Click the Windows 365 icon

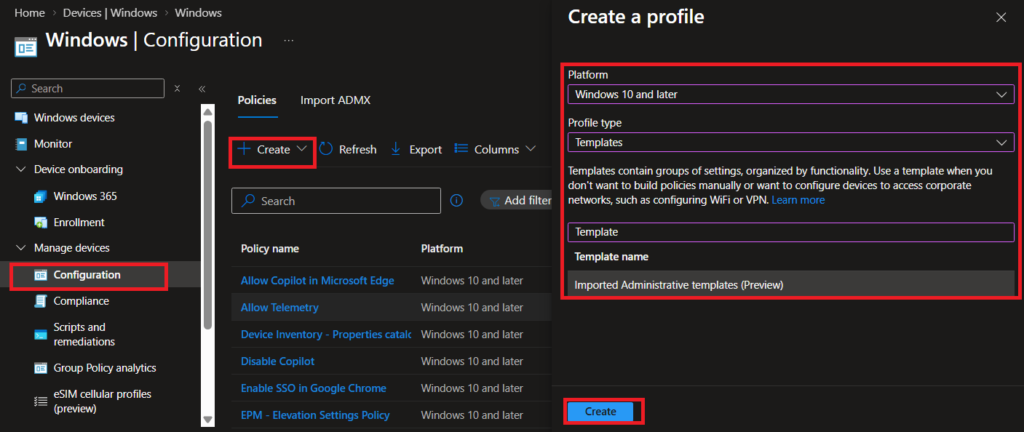[x=40, y=196]
